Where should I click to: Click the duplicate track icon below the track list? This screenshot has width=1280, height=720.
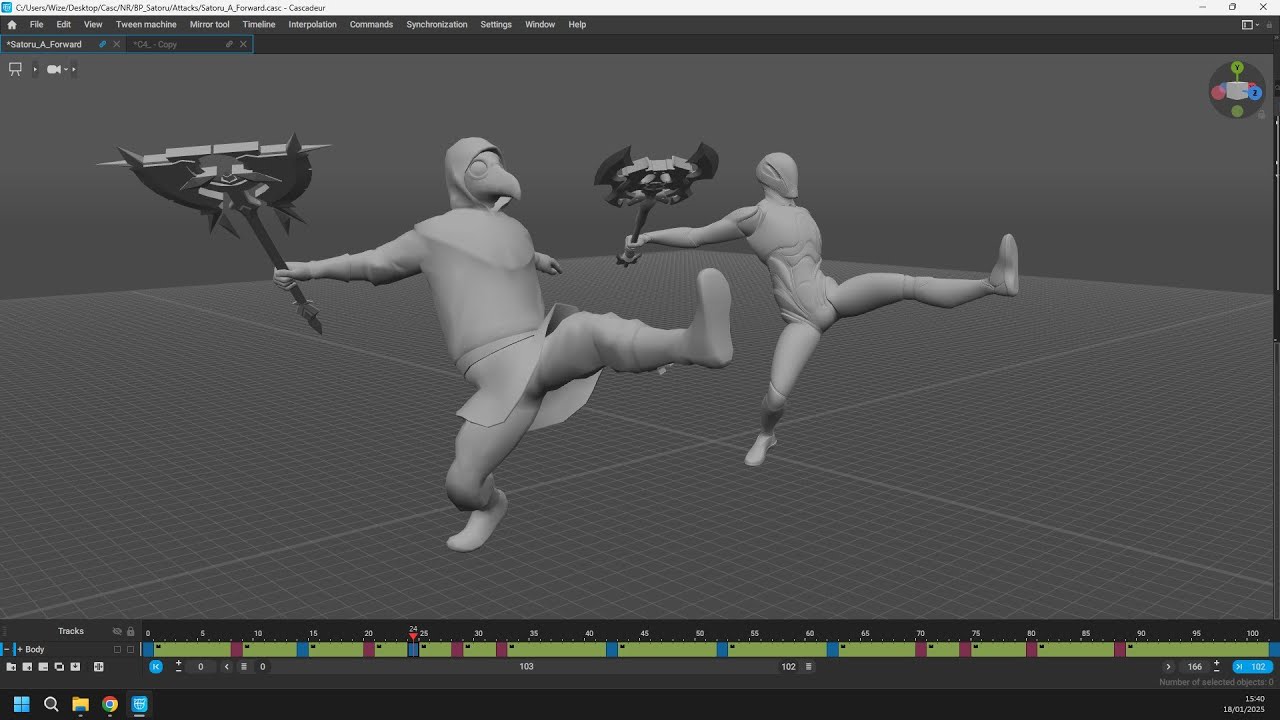[x=59, y=667]
